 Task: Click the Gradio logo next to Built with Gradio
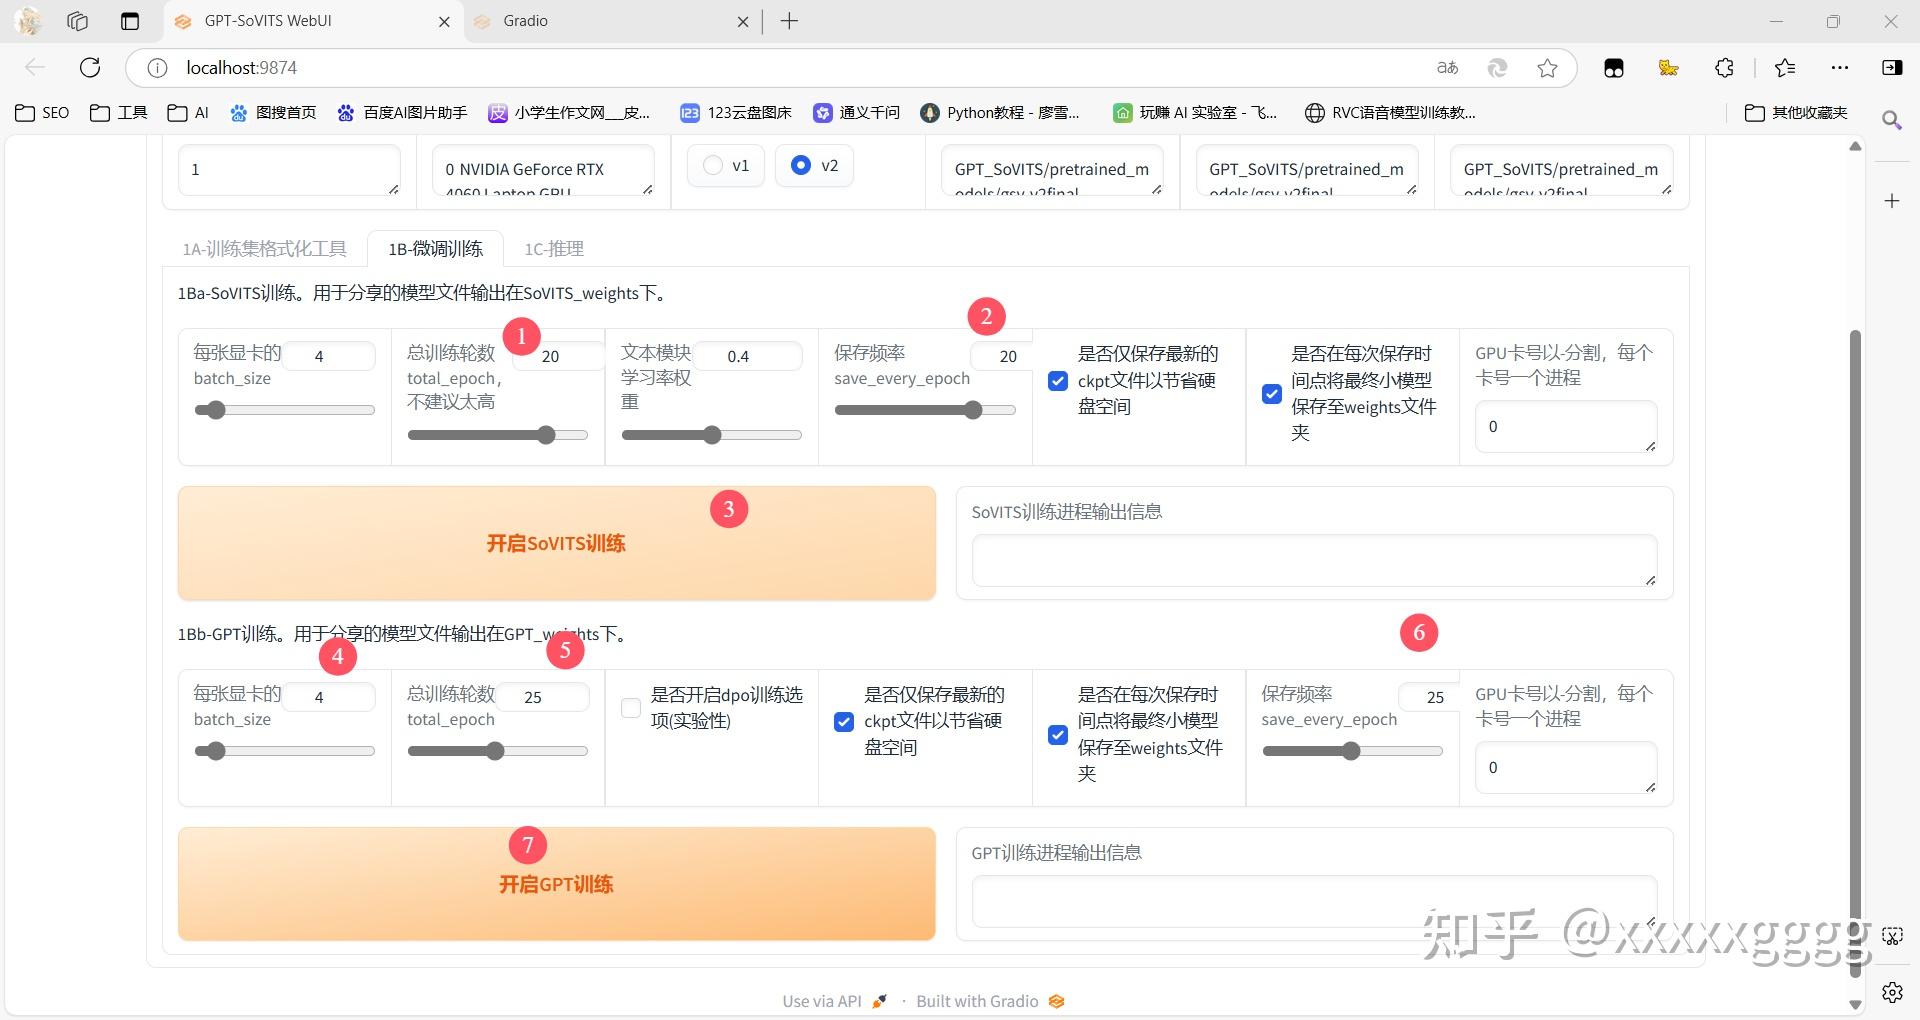tap(1057, 1001)
